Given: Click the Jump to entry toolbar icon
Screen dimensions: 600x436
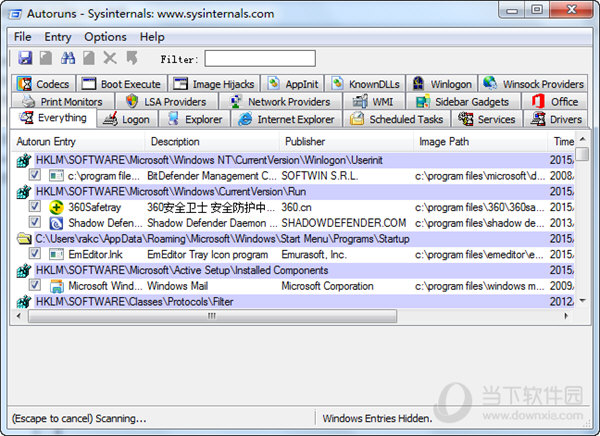Looking at the screenshot, I should (x=132, y=58).
